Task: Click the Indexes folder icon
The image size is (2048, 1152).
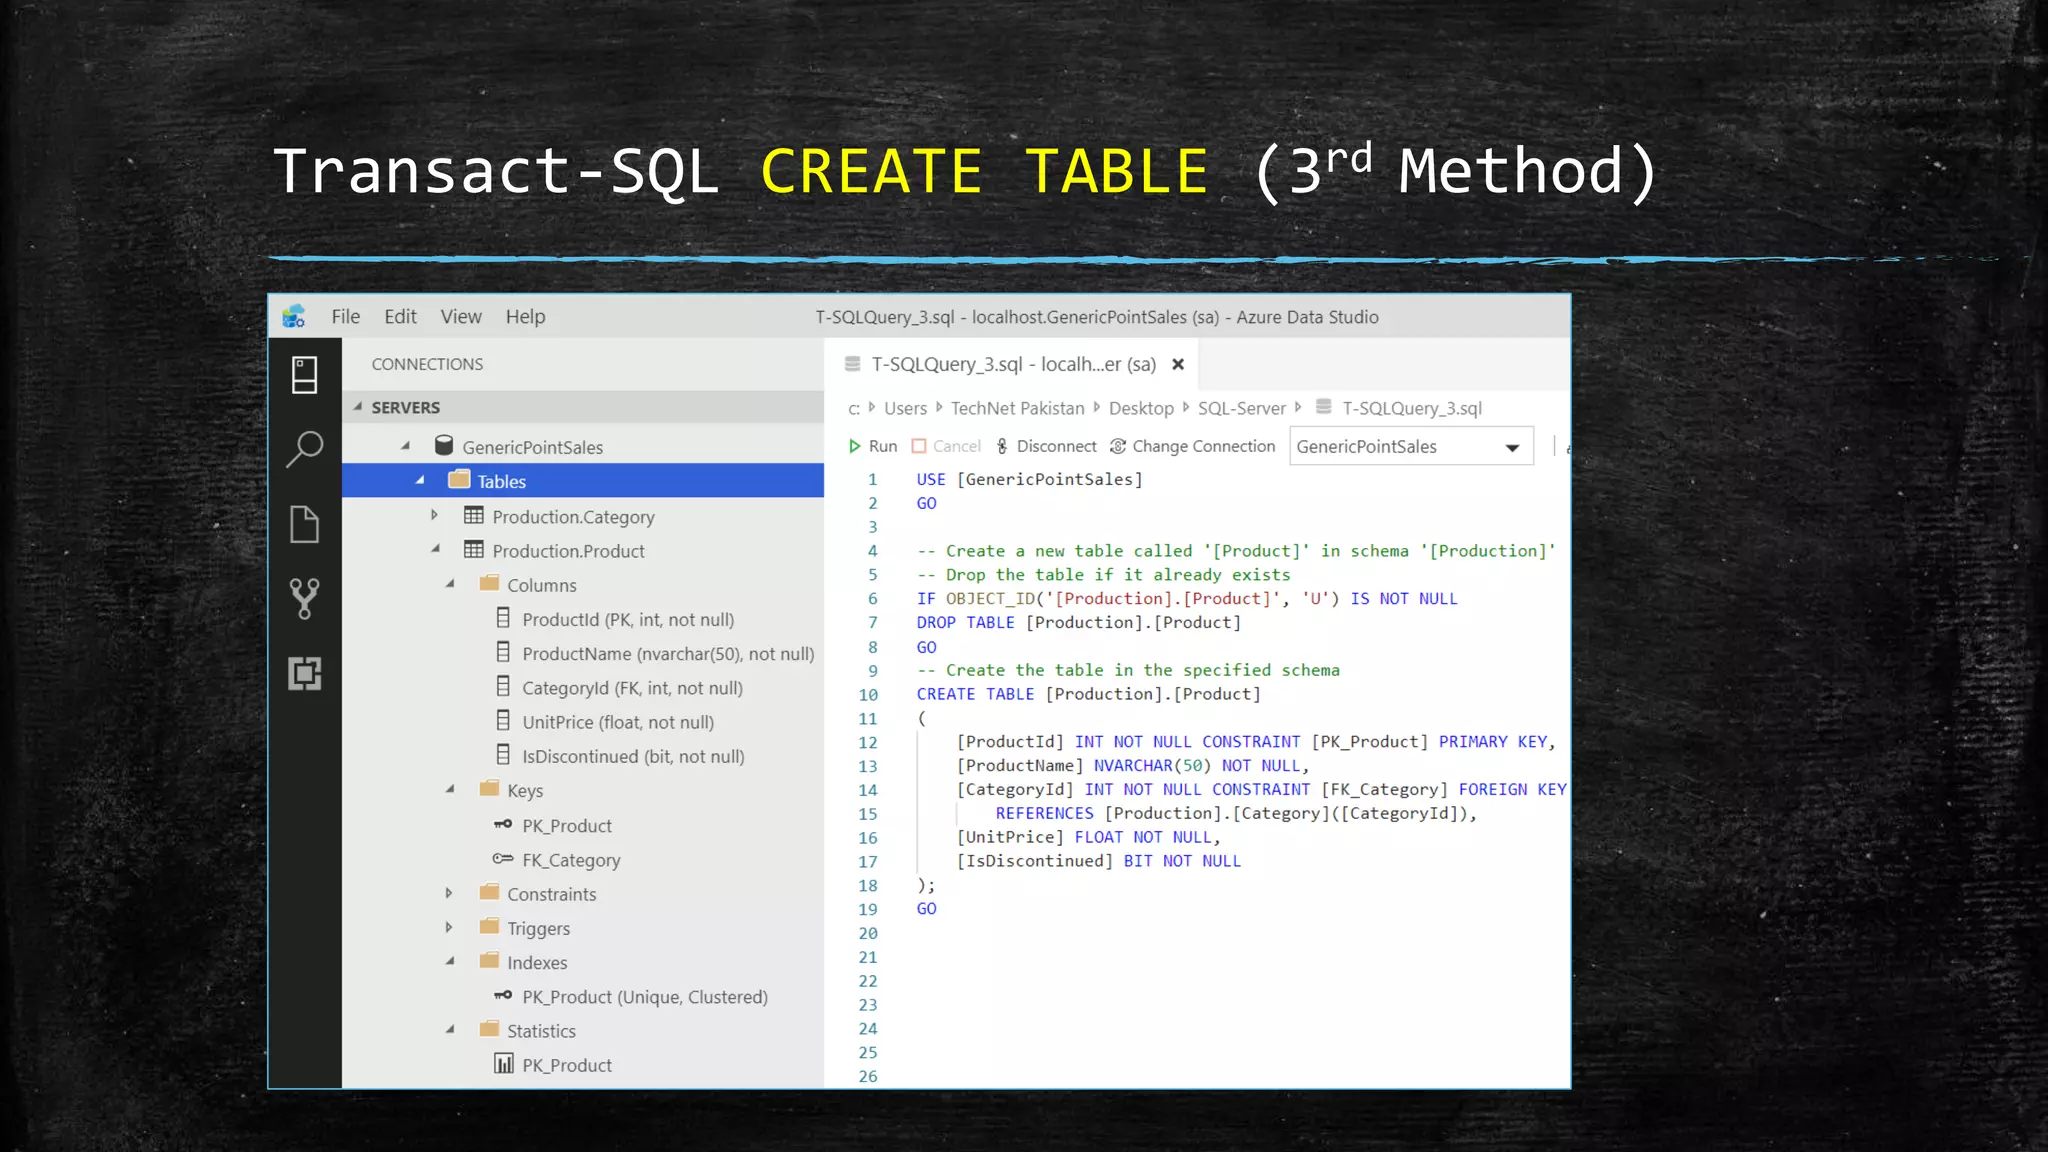Action: [x=489, y=961]
